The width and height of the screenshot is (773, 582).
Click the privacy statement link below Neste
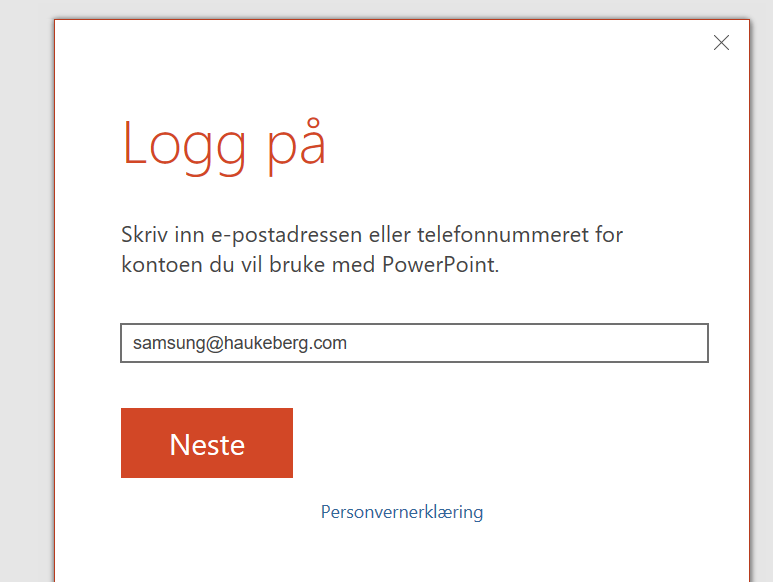(x=401, y=512)
